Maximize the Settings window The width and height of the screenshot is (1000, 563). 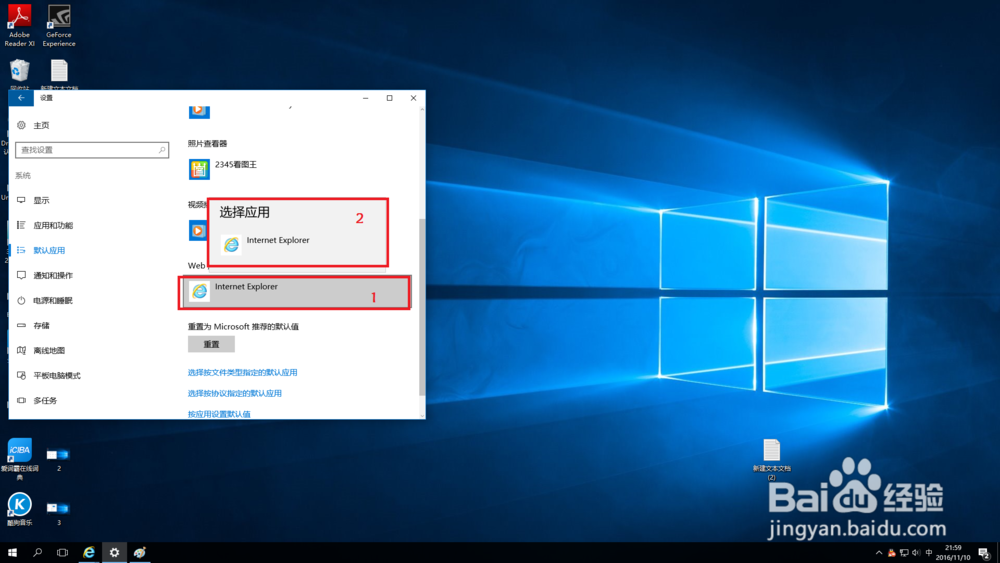(390, 98)
